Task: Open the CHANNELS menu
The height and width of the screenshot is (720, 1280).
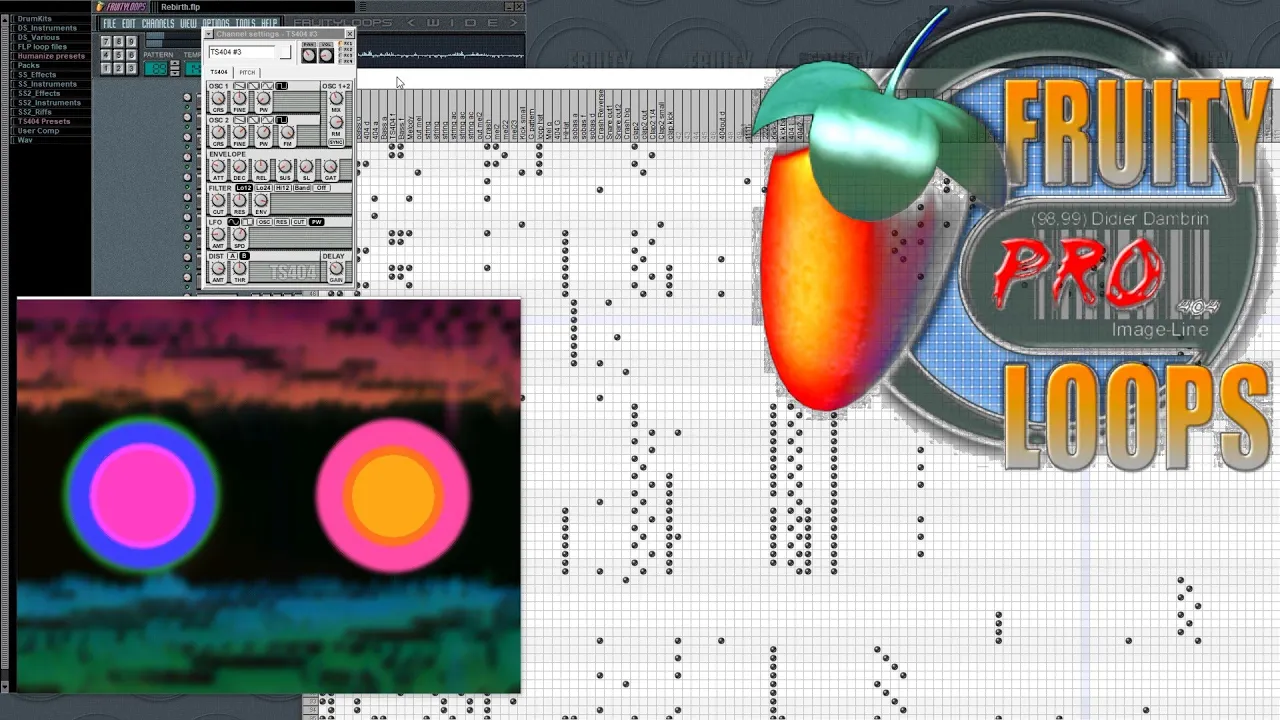Action: click(158, 23)
